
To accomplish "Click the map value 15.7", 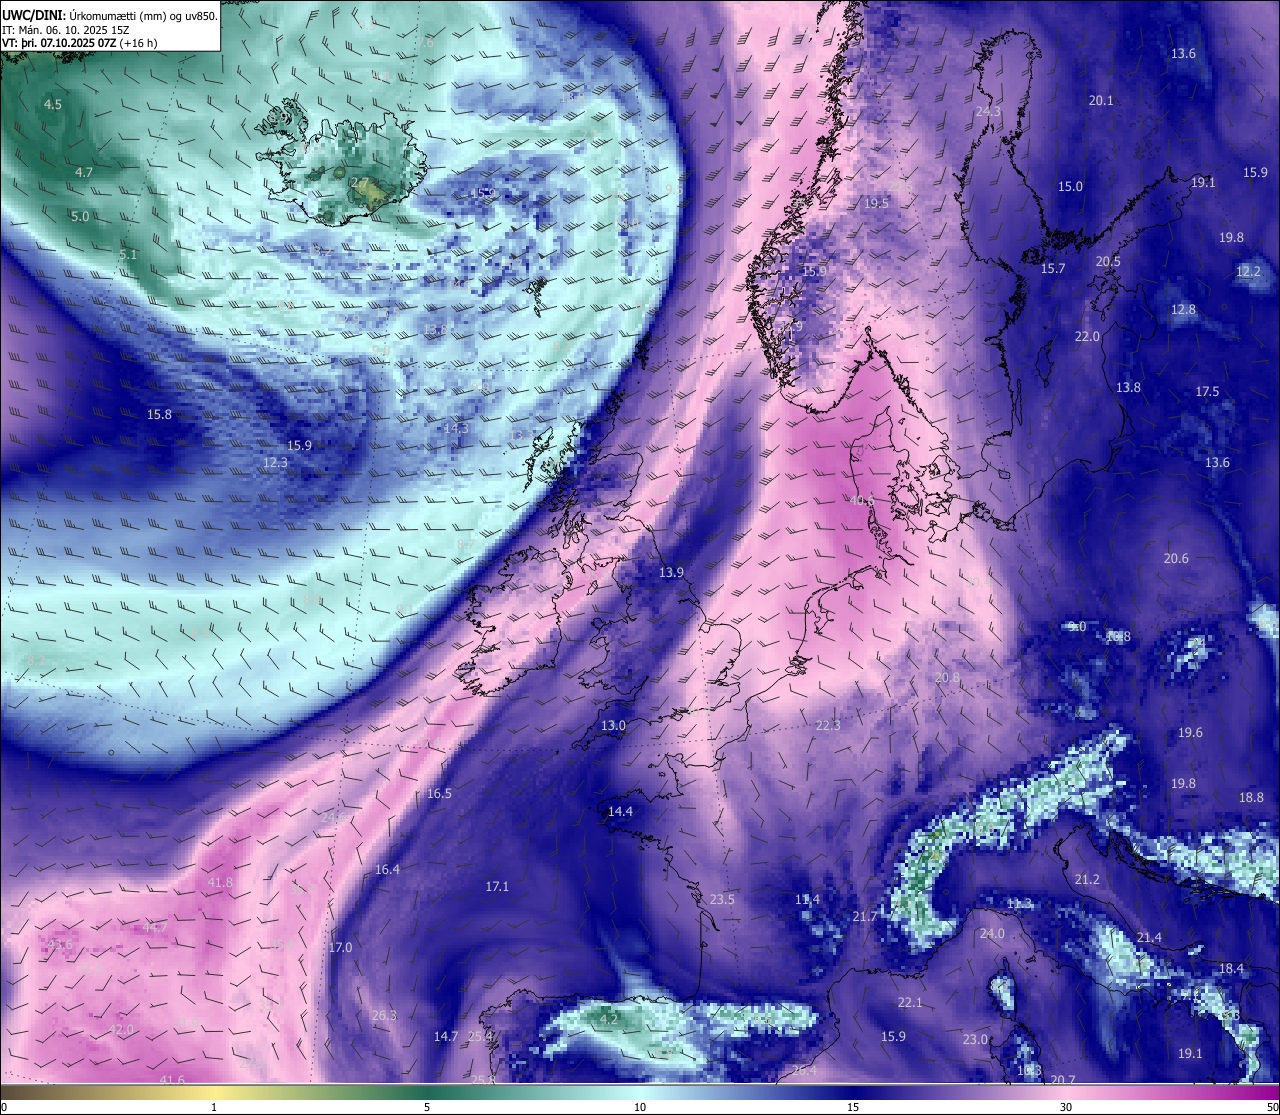I will point(1053,269).
